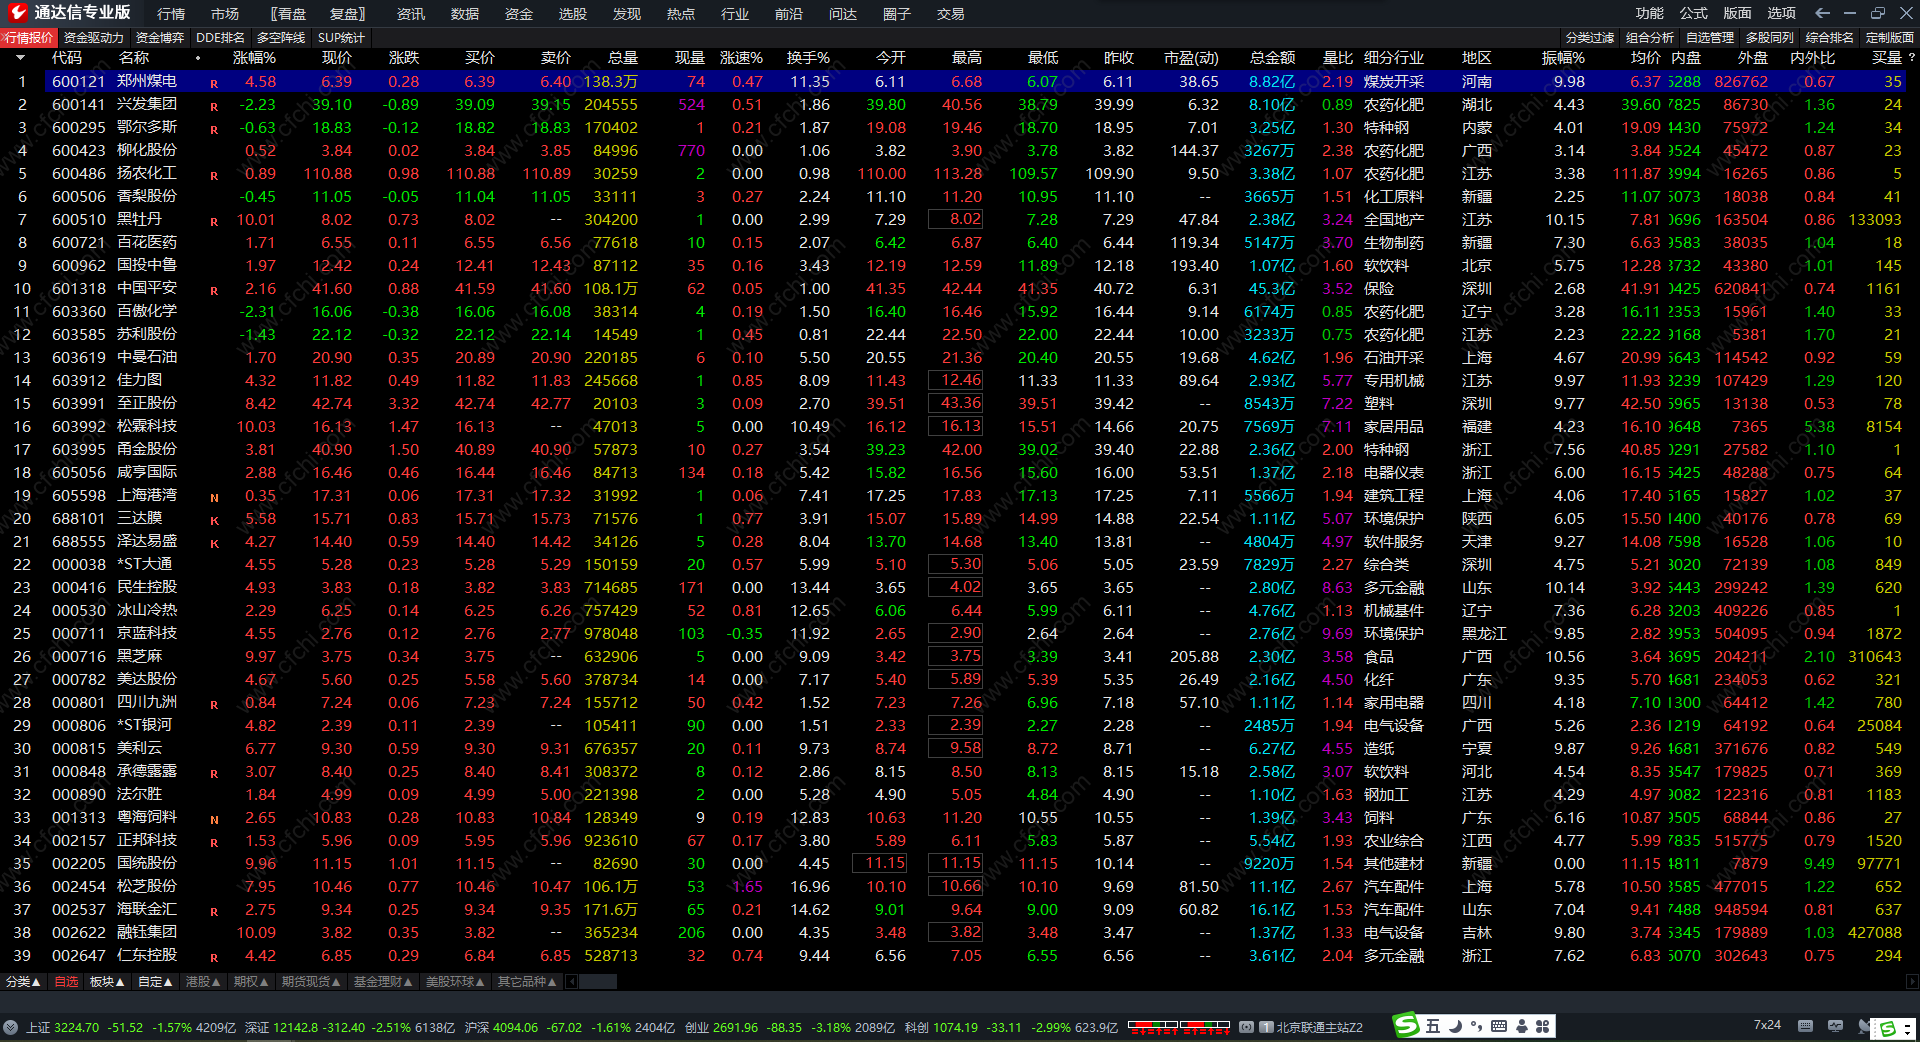The image size is (1920, 1042).
Task: Open the 行情 menu
Action: (171, 14)
